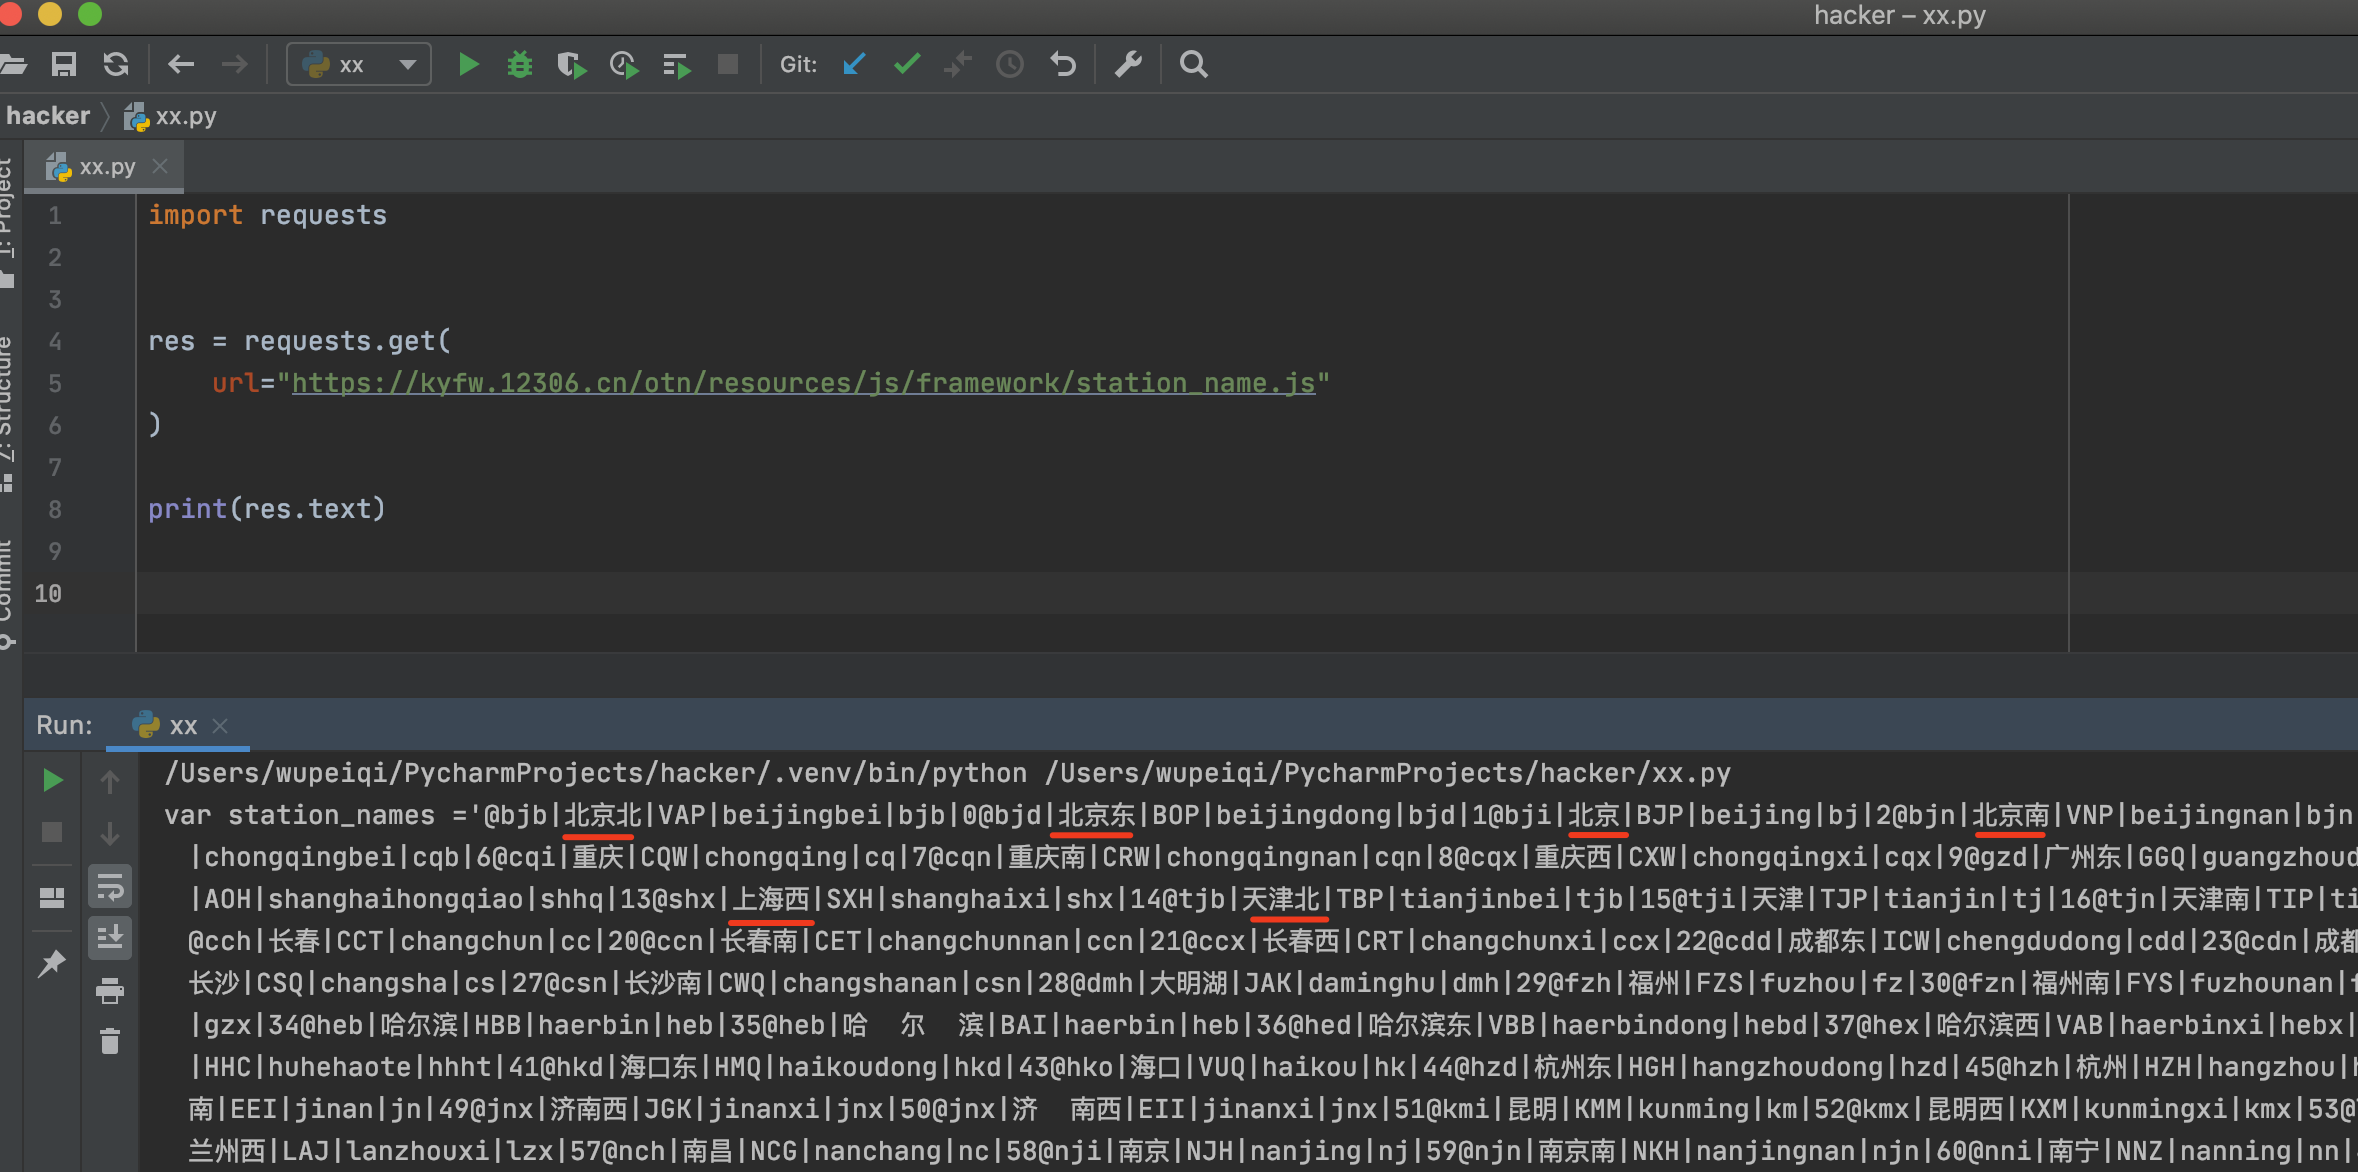Viewport: 2358px width, 1172px height.
Task: Expand the Project tool window sidebar
Action: click(8, 222)
